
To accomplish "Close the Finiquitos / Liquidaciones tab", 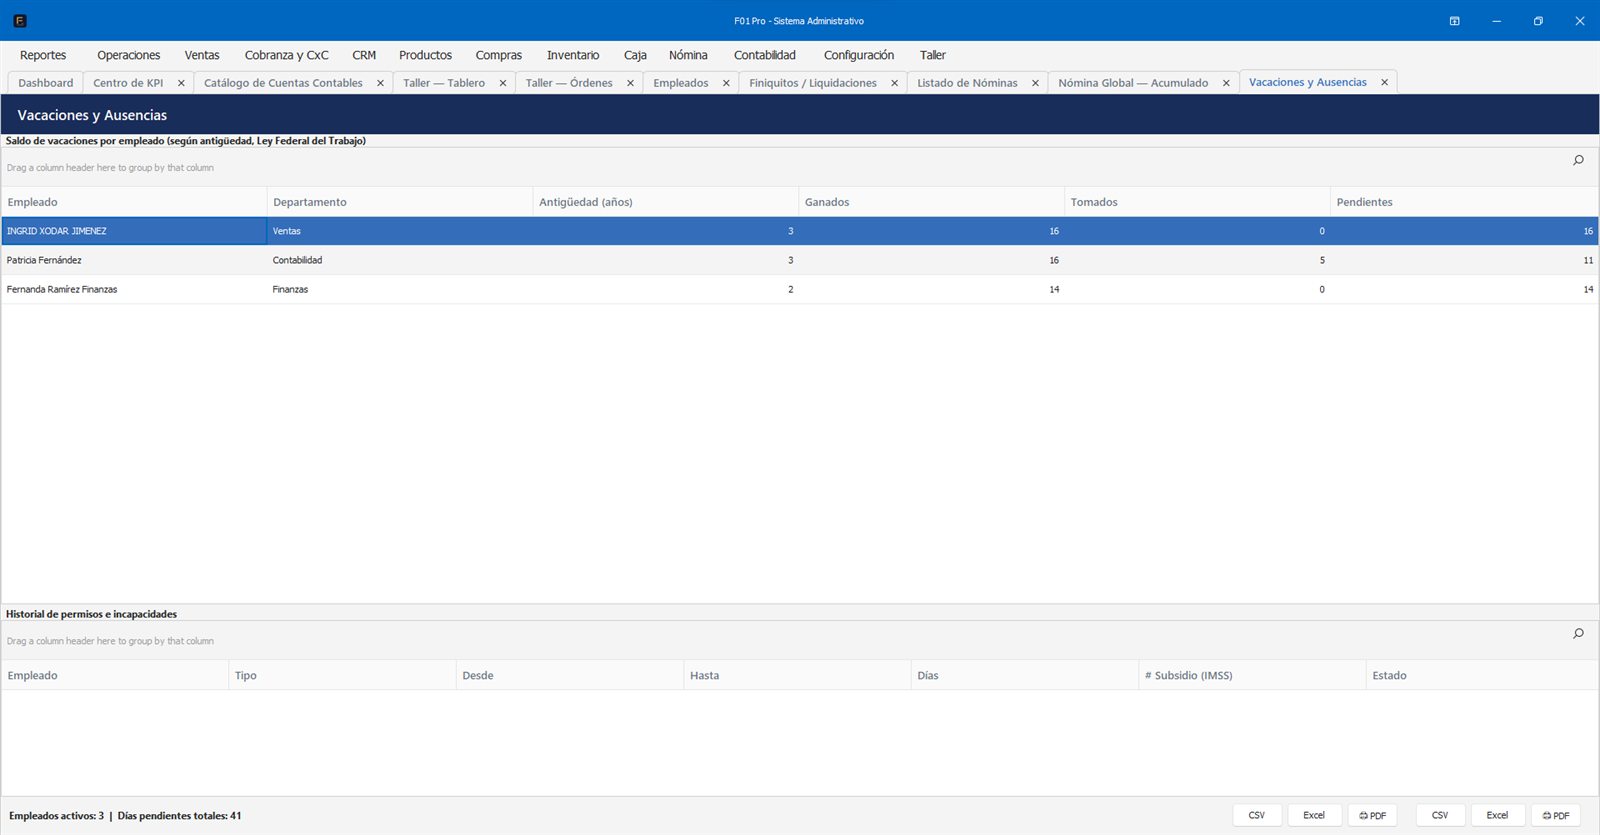I will [x=894, y=83].
